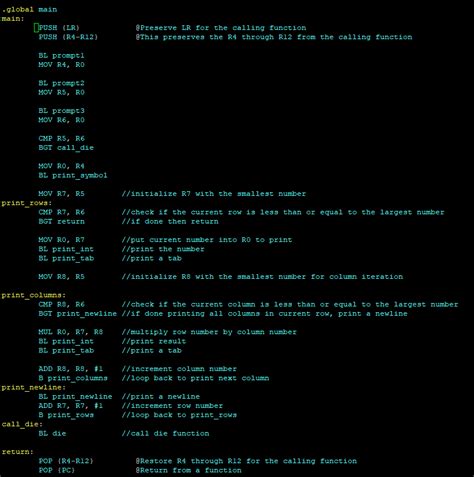
Task: Click the print_columns: label
Action: [x=34, y=295]
